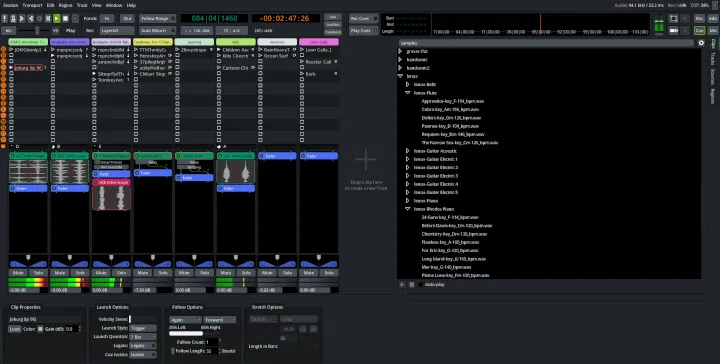The height and width of the screenshot is (364, 720).
Task: Click the joburg clip name field
Action: coord(45,319)
